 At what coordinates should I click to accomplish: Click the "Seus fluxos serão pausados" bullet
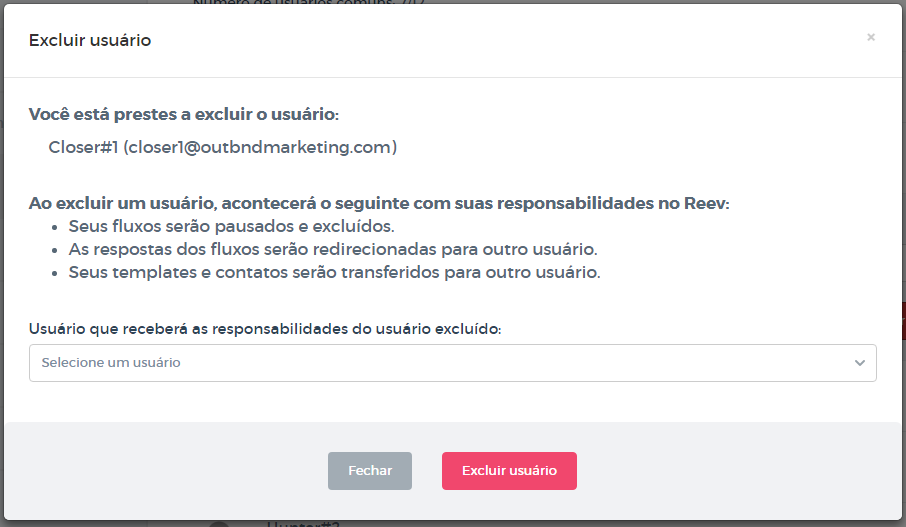(231, 226)
